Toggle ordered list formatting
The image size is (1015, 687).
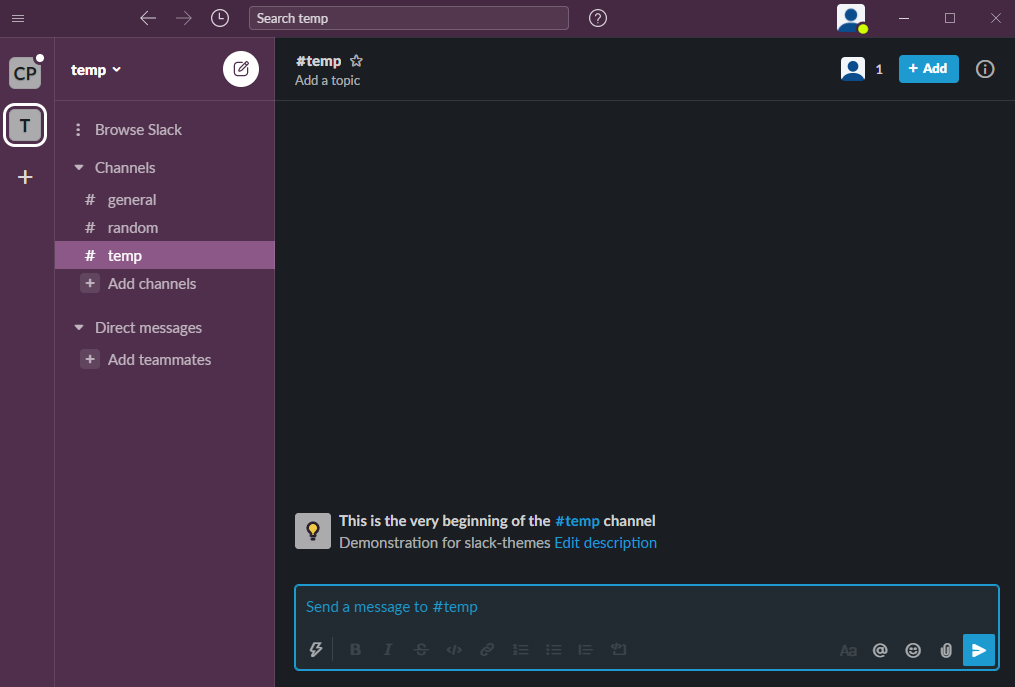520,649
